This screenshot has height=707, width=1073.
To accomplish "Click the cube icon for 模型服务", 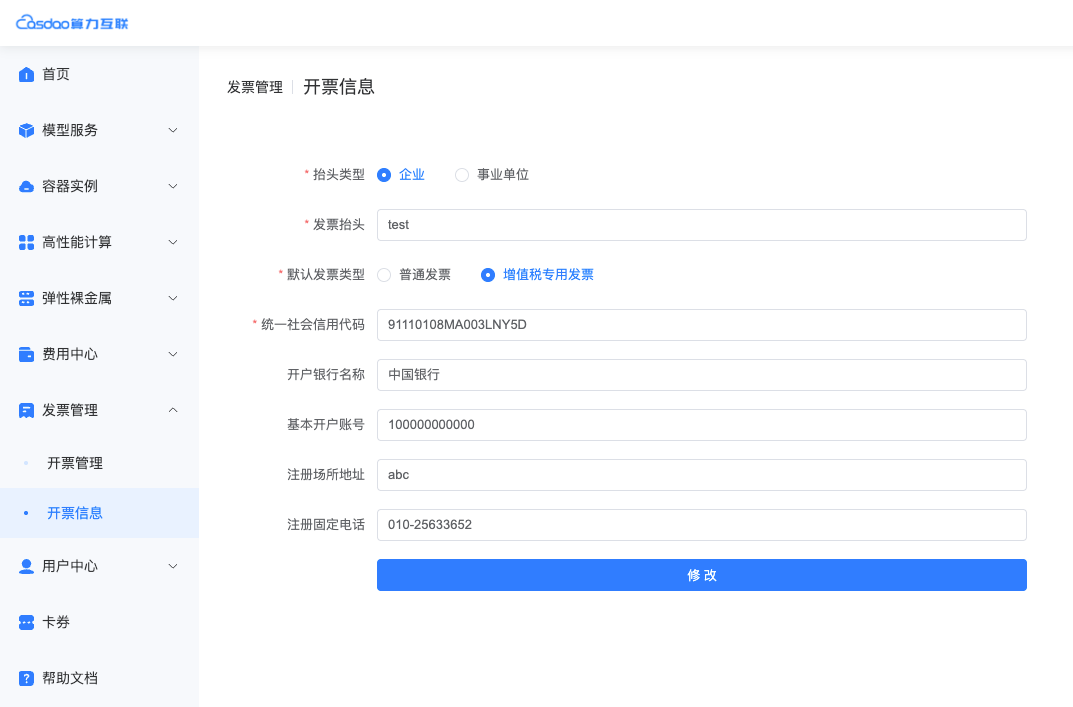I will (26, 130).
